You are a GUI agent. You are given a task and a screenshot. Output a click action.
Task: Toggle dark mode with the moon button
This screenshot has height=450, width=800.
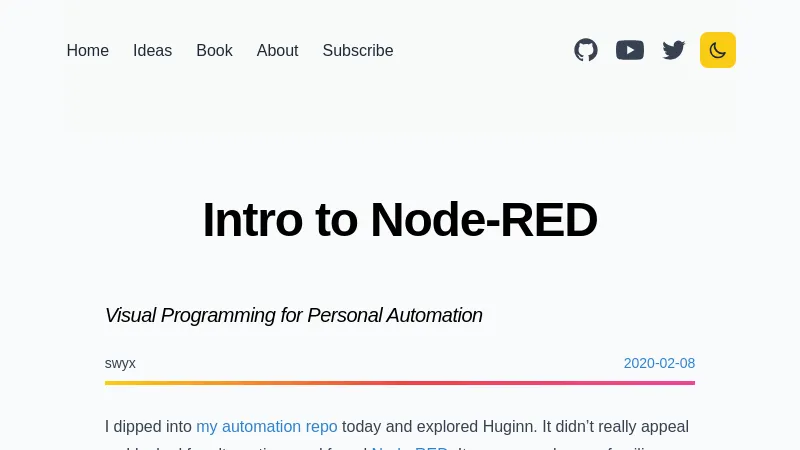(x=718, y=50)
